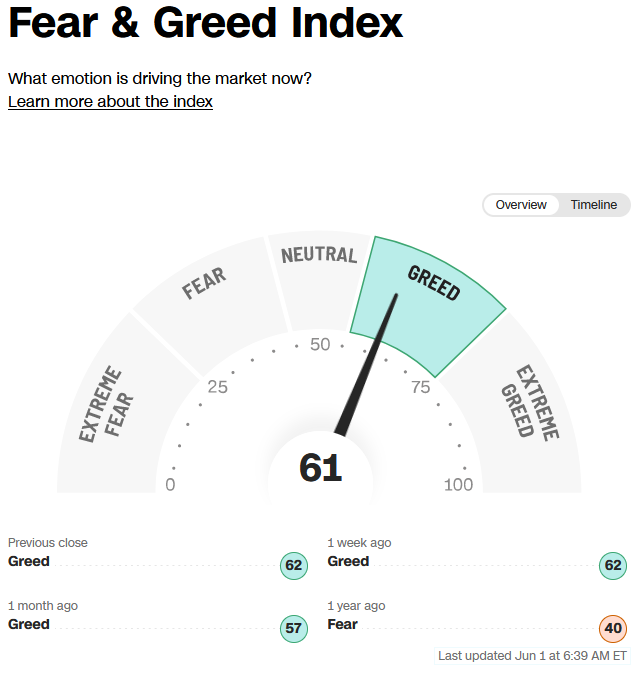Click the Previous close 62 badge

pyautogui.click(x=294, y=565)
